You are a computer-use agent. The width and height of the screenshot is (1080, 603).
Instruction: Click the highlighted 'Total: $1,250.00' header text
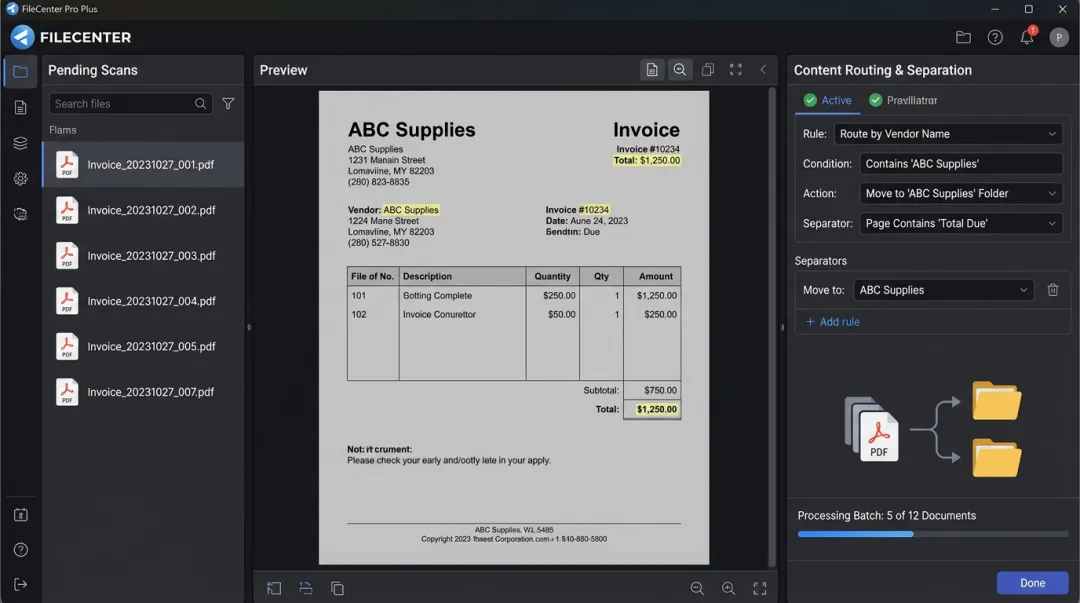pos(647,160)
